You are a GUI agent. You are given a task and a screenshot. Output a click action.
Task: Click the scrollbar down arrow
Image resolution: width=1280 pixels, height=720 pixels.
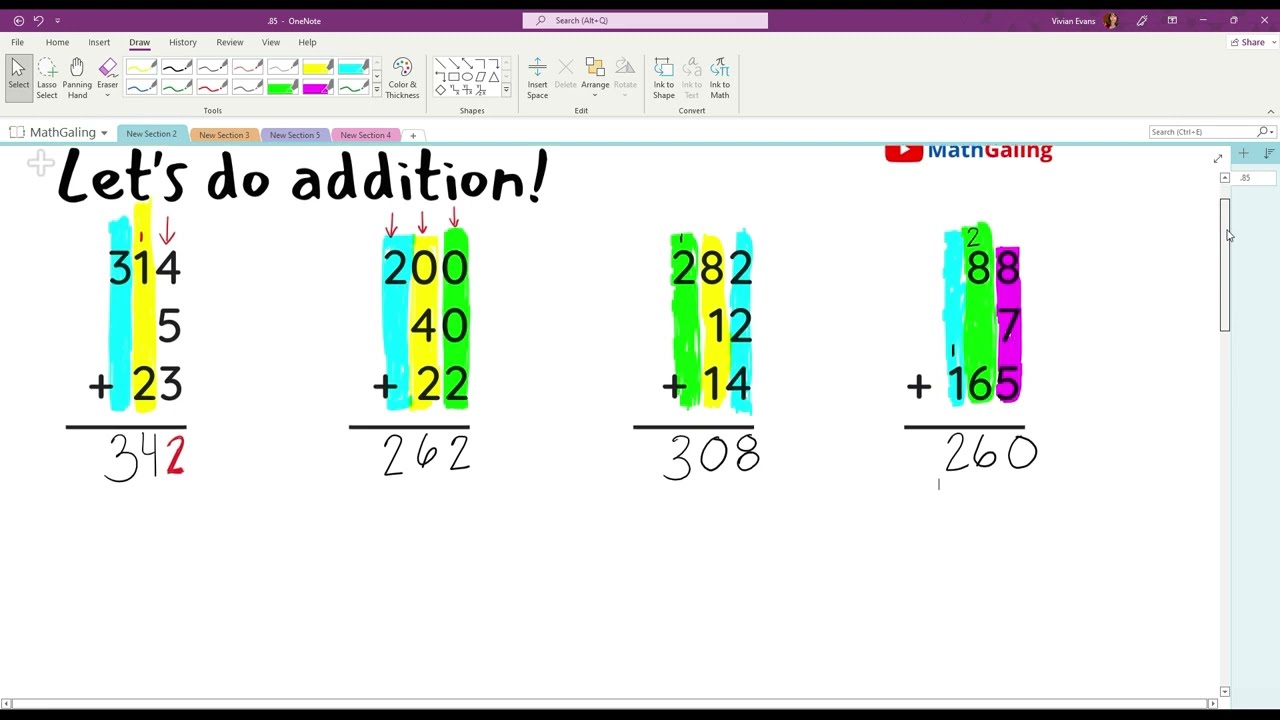[1225, 691]
